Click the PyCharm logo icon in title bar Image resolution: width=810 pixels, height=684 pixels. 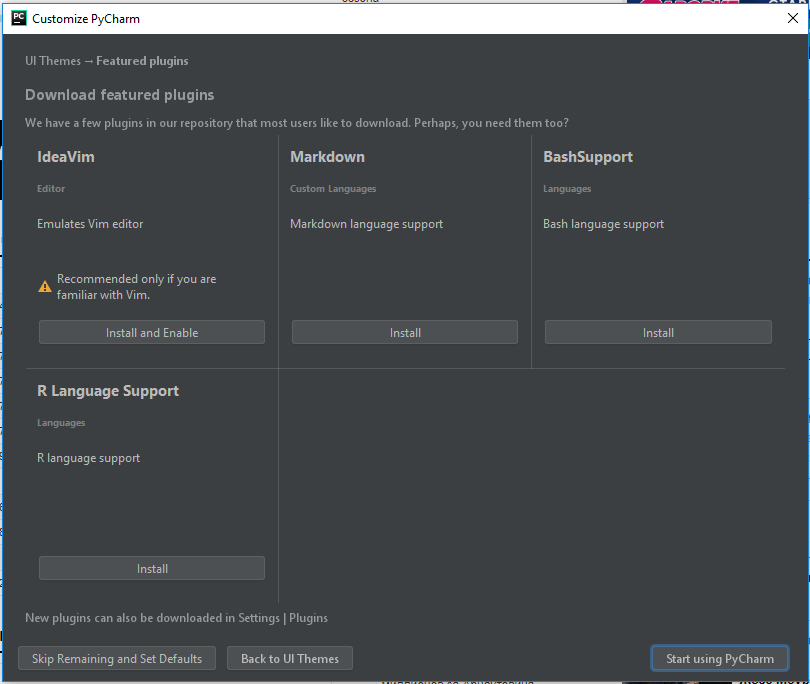pos(19,19)
